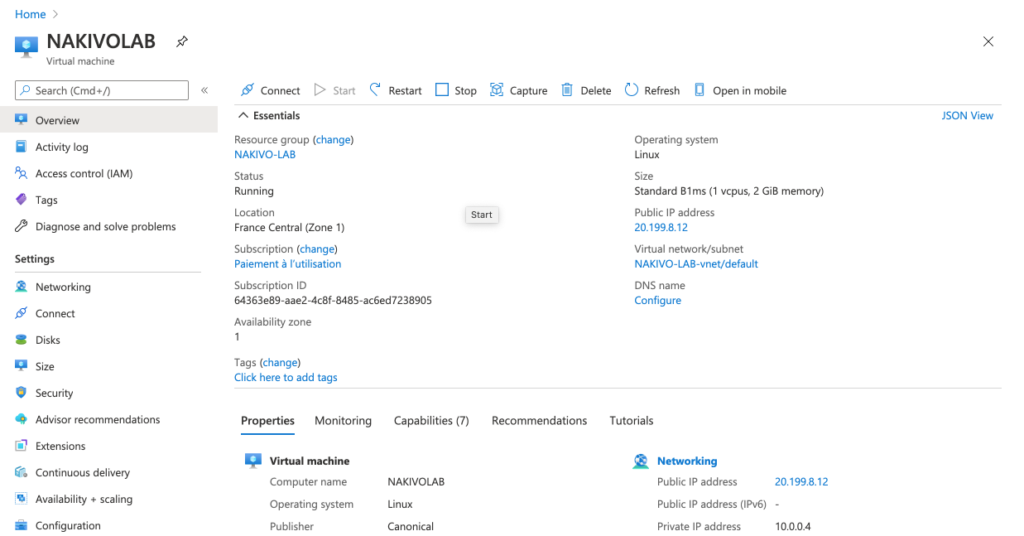Screen dimensions: 1024x536
Task: Open NAKIVO-LAB resource group link
Action: tap(265, 154)
